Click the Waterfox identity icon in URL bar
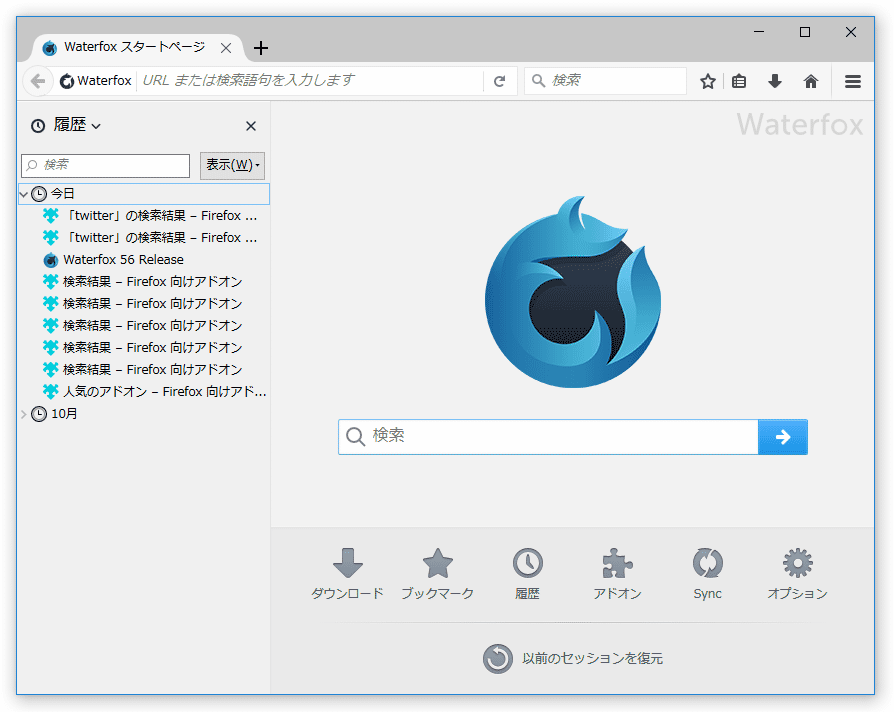This screenshot has width=894, height=712. (x=67, y=82)
